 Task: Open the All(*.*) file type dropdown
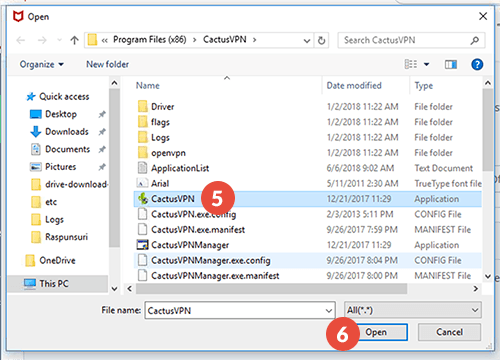point(413,310)
